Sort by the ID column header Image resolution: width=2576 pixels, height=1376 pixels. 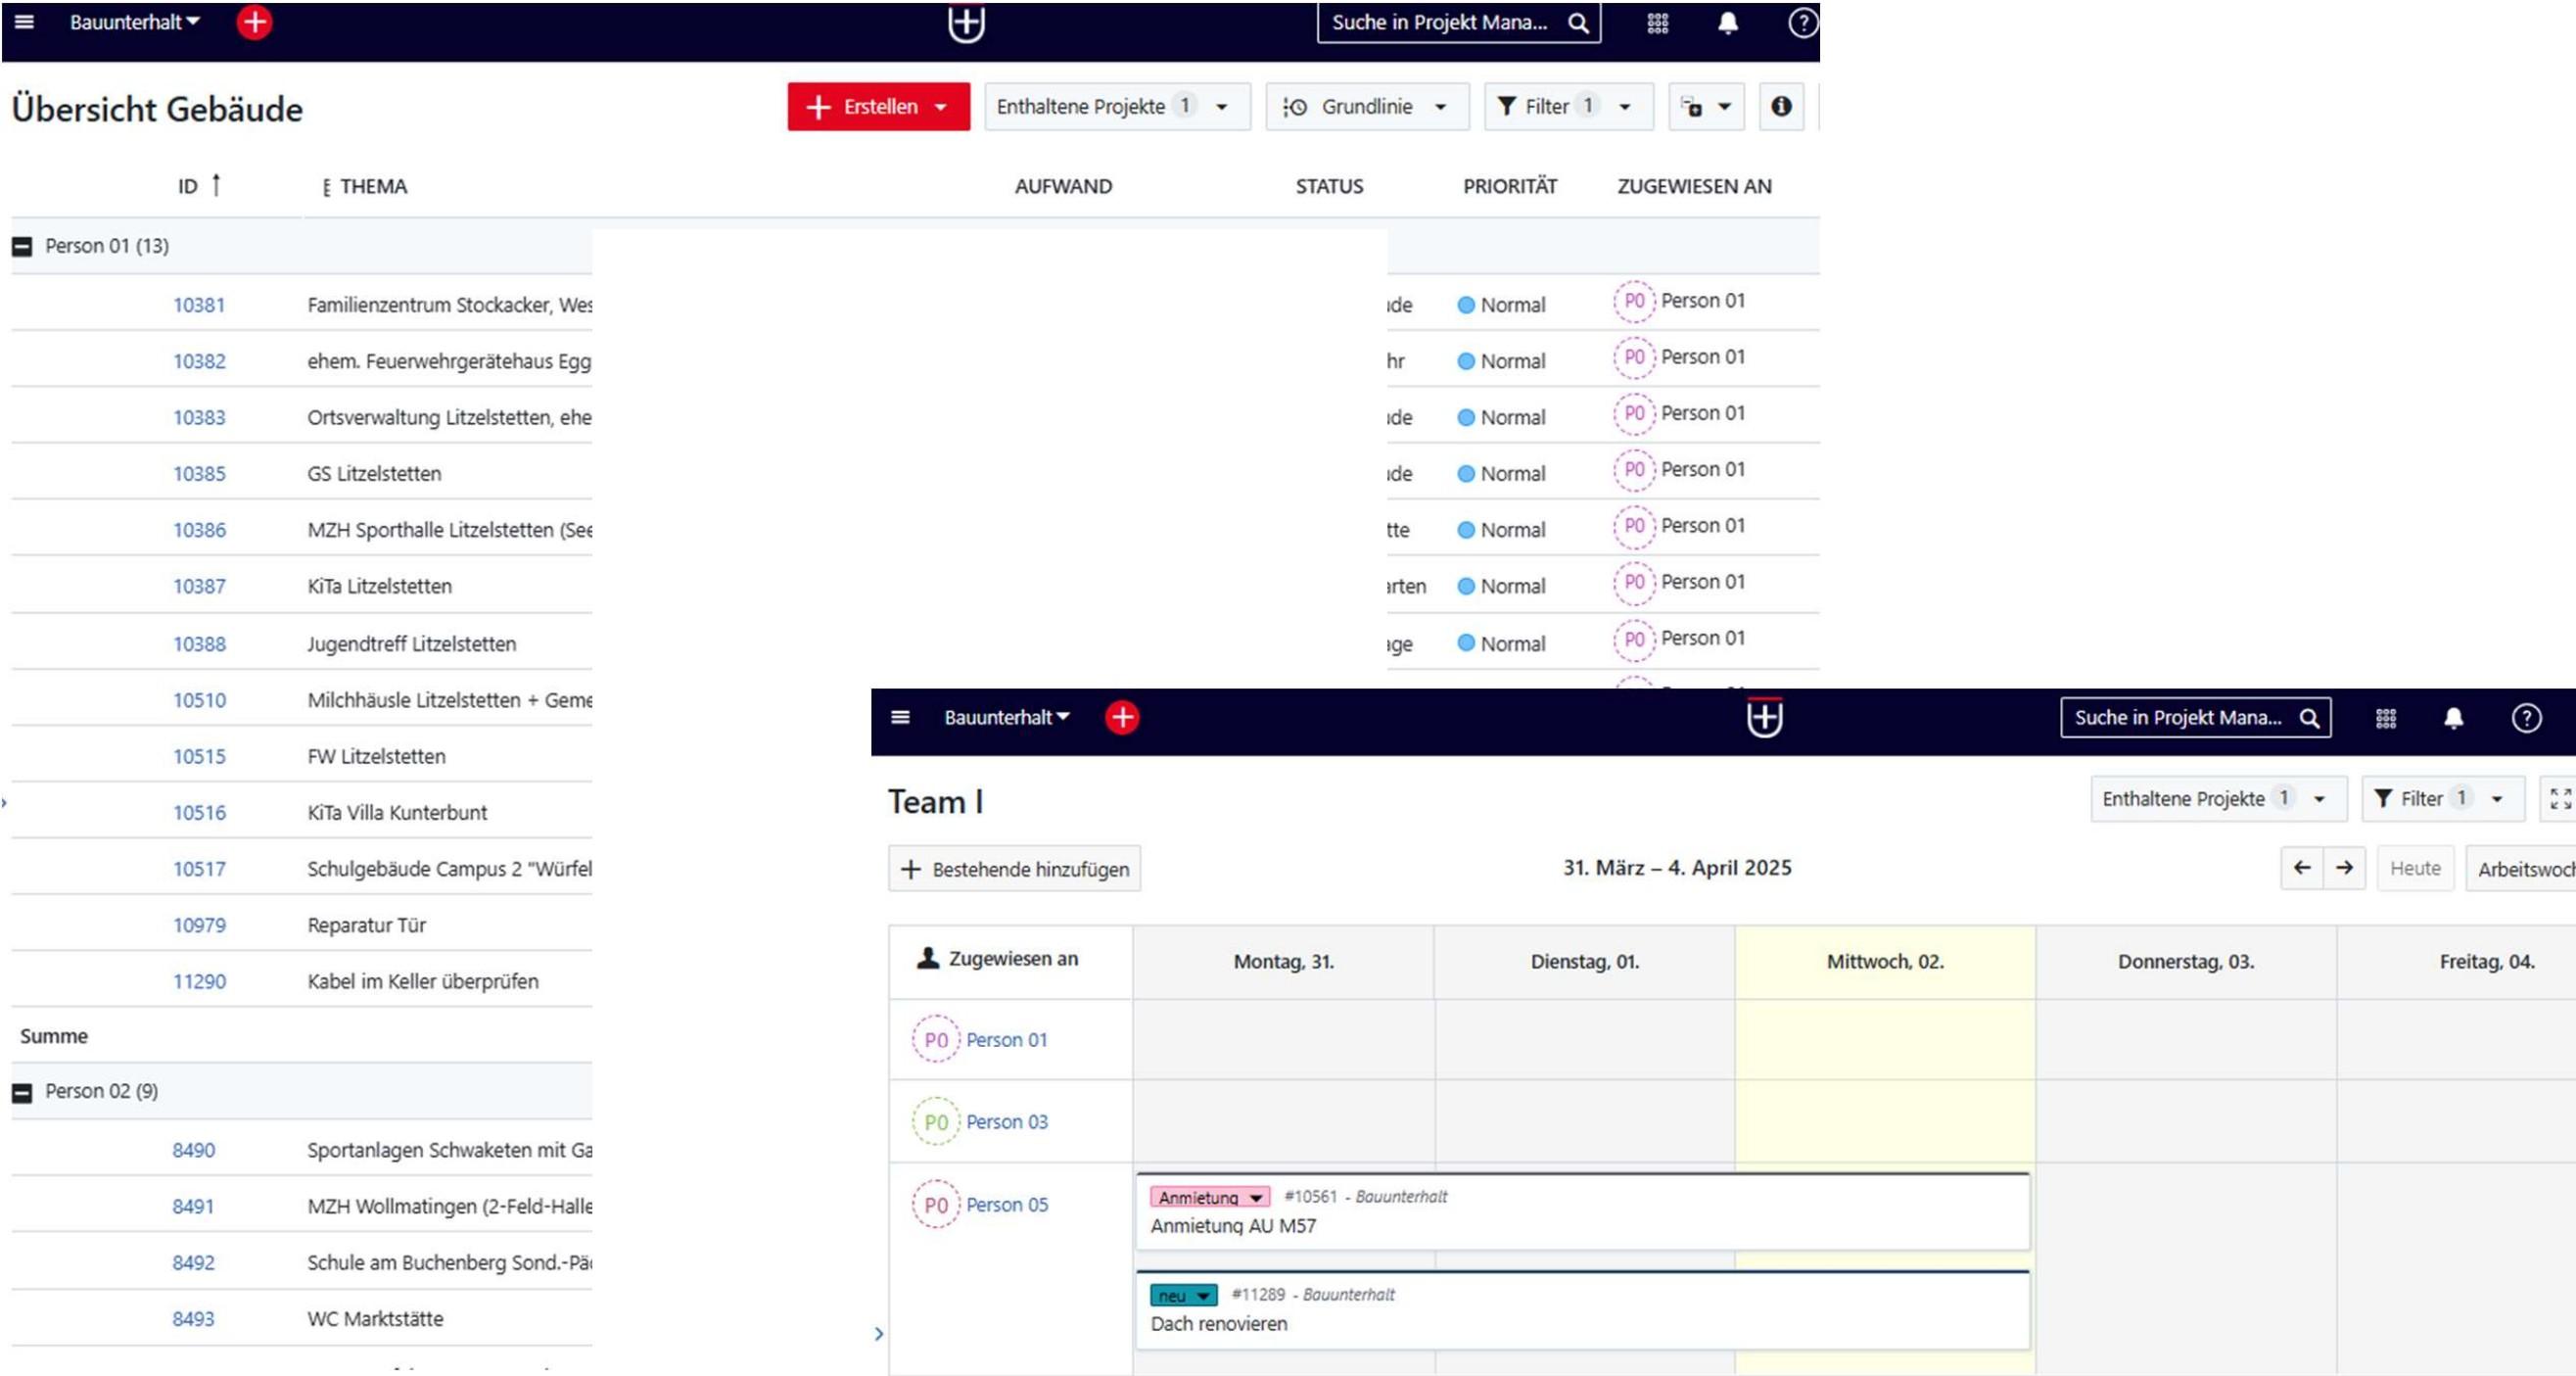click(x=188, y=186)
